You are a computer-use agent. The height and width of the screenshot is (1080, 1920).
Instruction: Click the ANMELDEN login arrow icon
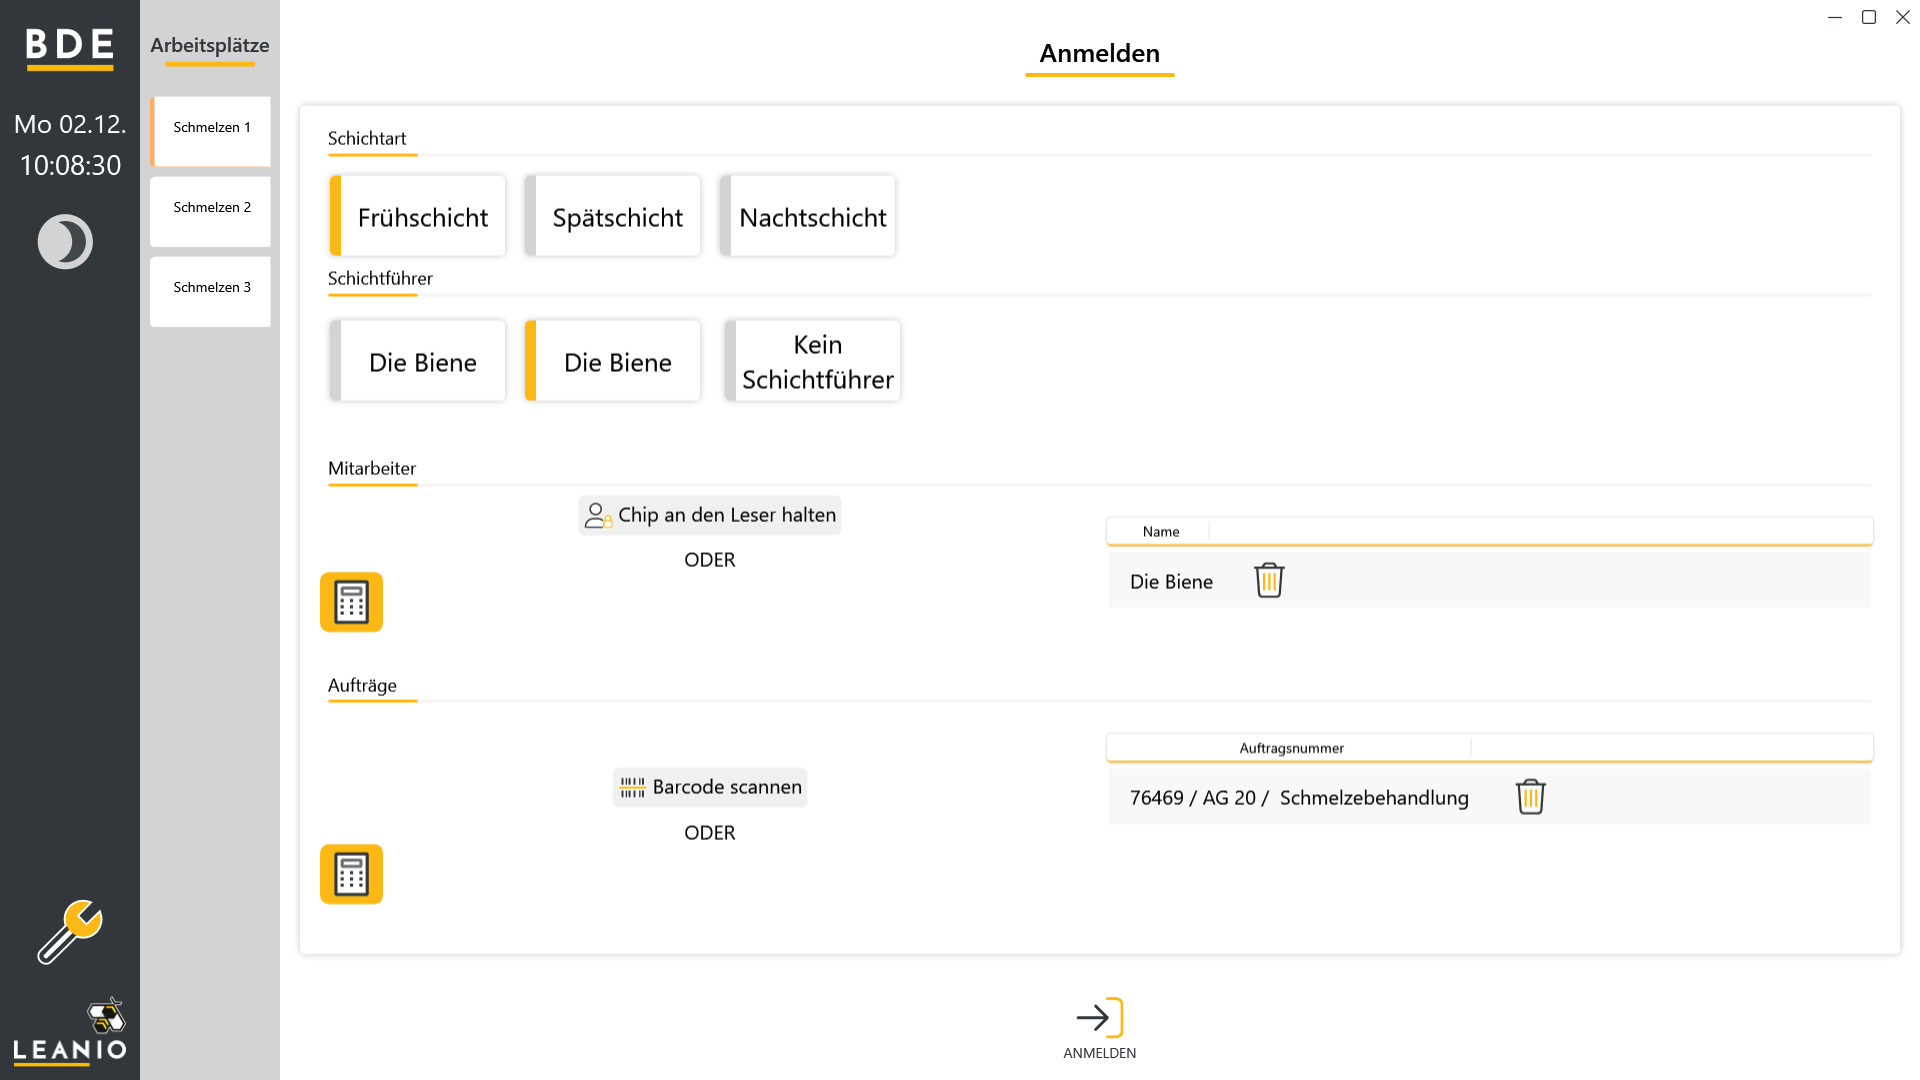pyautogui.click(x=1100, y=1018)
